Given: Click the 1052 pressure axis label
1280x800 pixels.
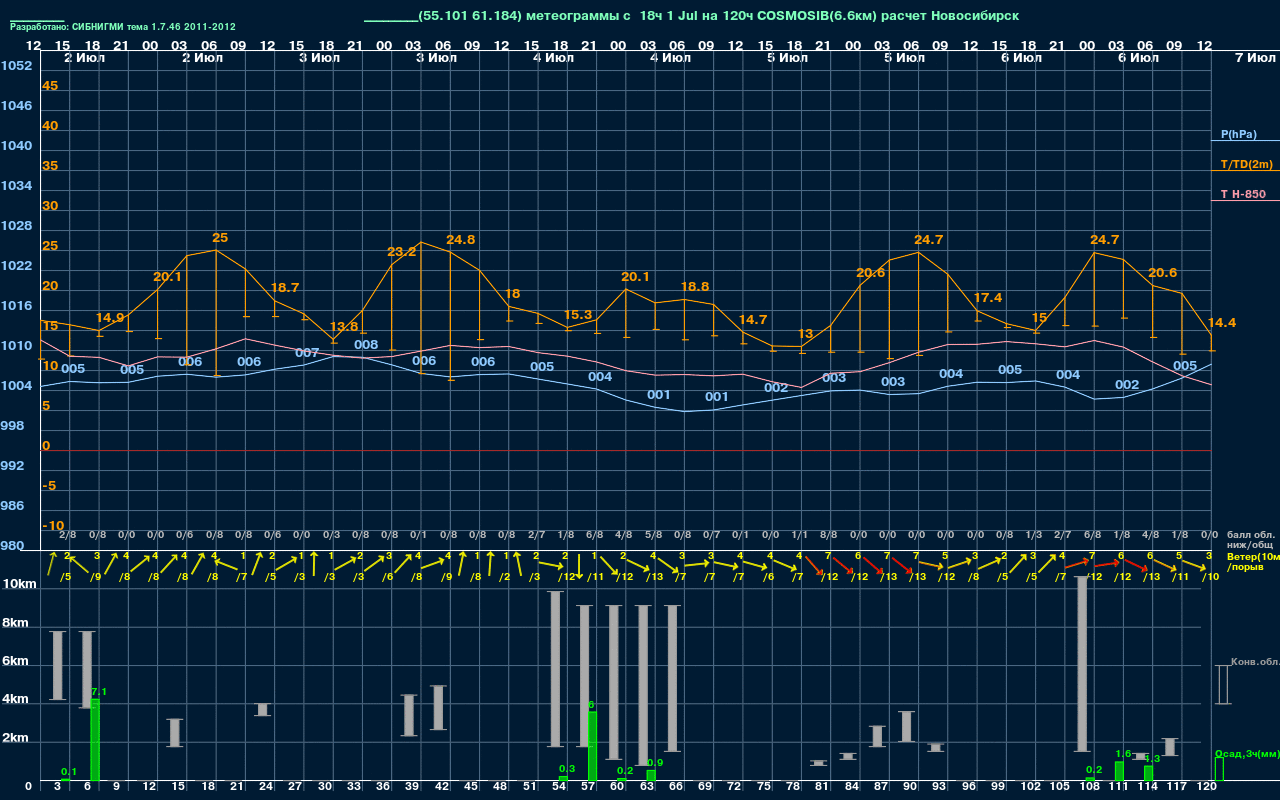Looking at the screenshot, I should click(x=17, y=66).
